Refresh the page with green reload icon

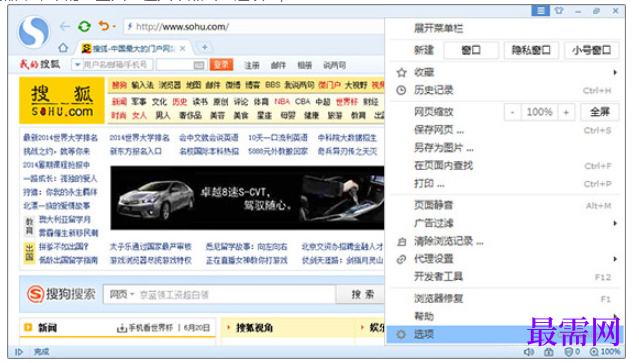[x=84, y=27]
